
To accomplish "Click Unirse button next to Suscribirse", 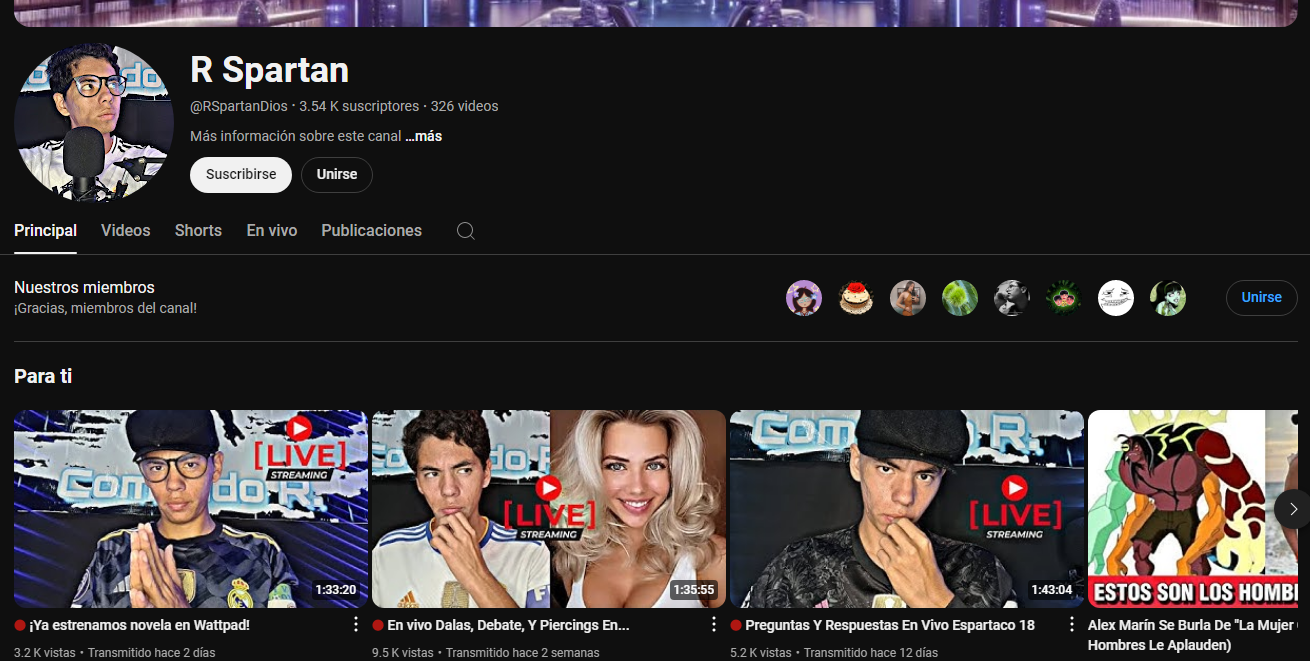I will [x=337, y=174].
